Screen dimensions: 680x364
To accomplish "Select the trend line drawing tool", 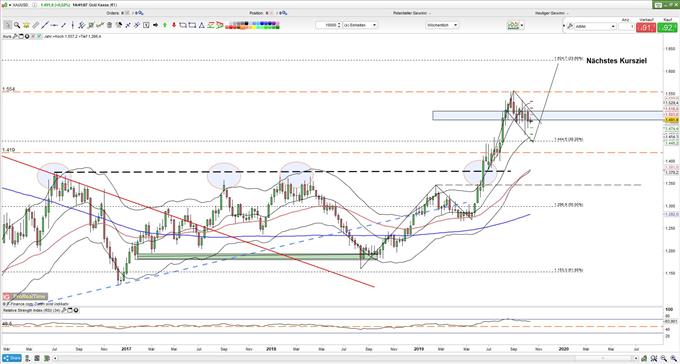I will coord(45,25).
